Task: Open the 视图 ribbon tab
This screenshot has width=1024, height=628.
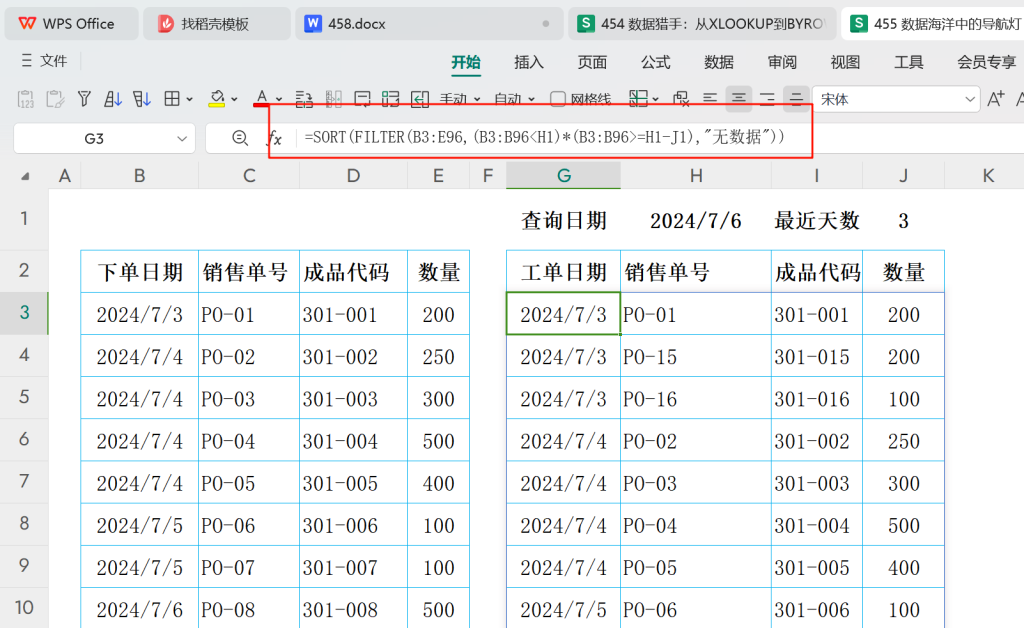Action: click(845, 62)
